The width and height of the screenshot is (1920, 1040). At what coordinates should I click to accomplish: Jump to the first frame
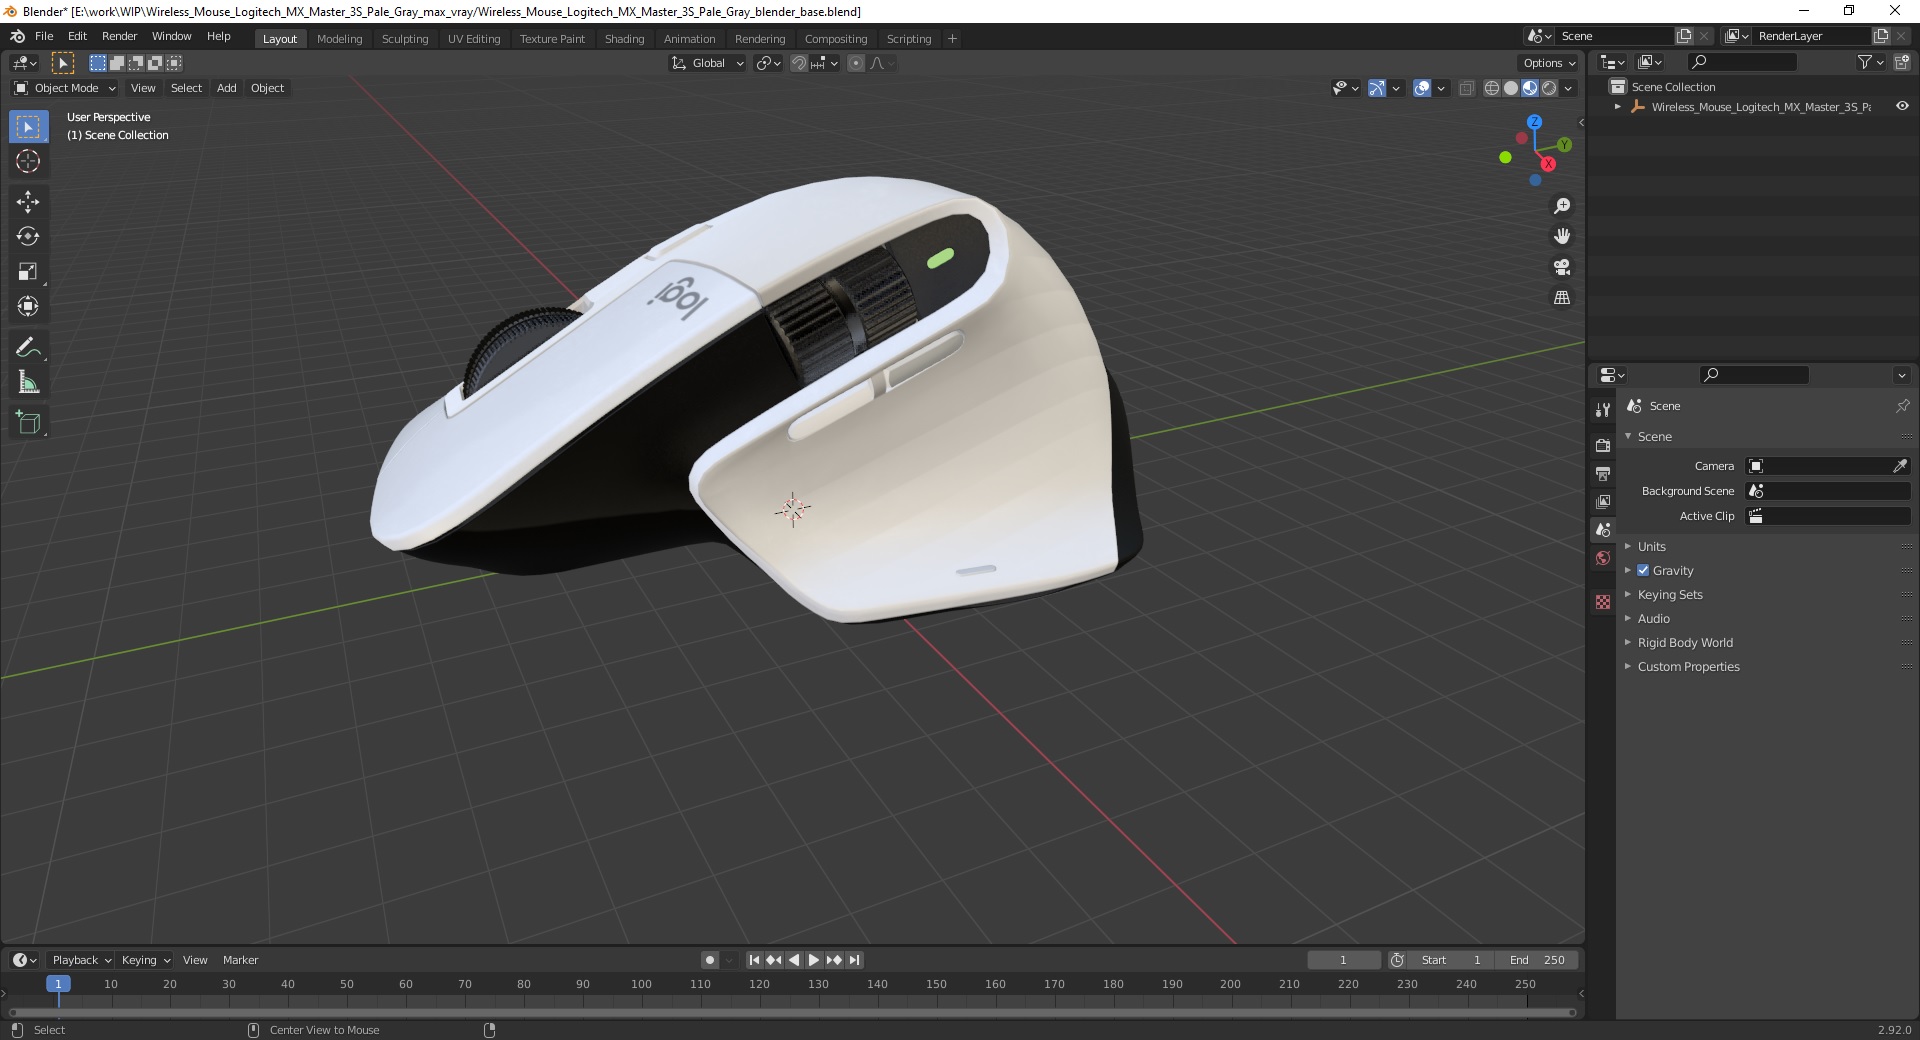pos(754,960)
